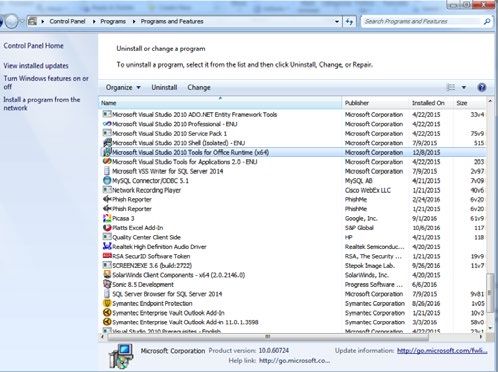Screen dimensions: 498x372
Task: Open the Help link URL
Action: tap(294, 361)
